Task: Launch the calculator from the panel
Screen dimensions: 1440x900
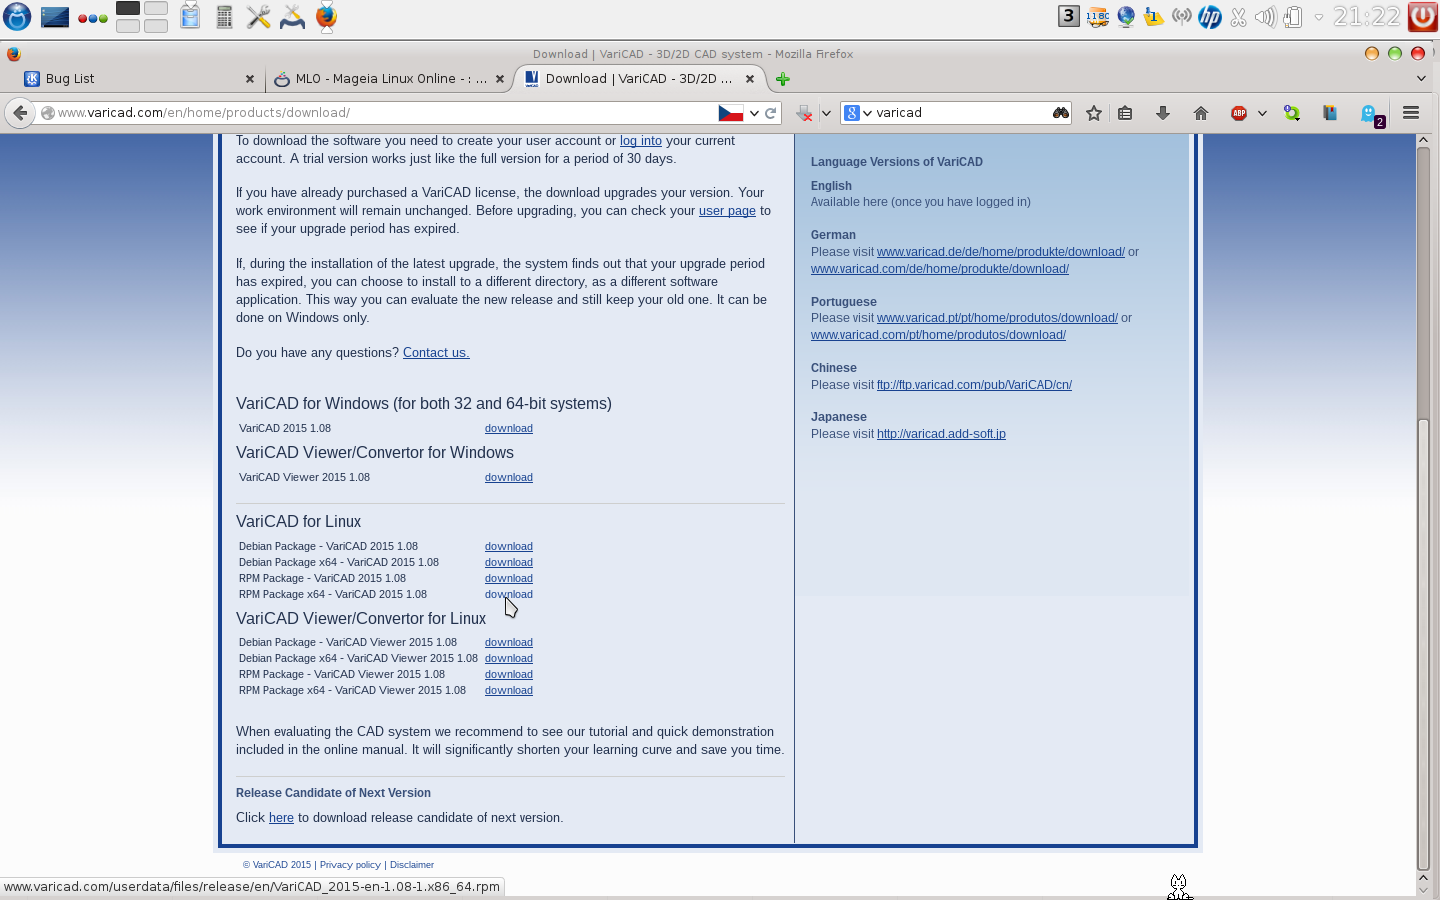Action: pos(224,17)
